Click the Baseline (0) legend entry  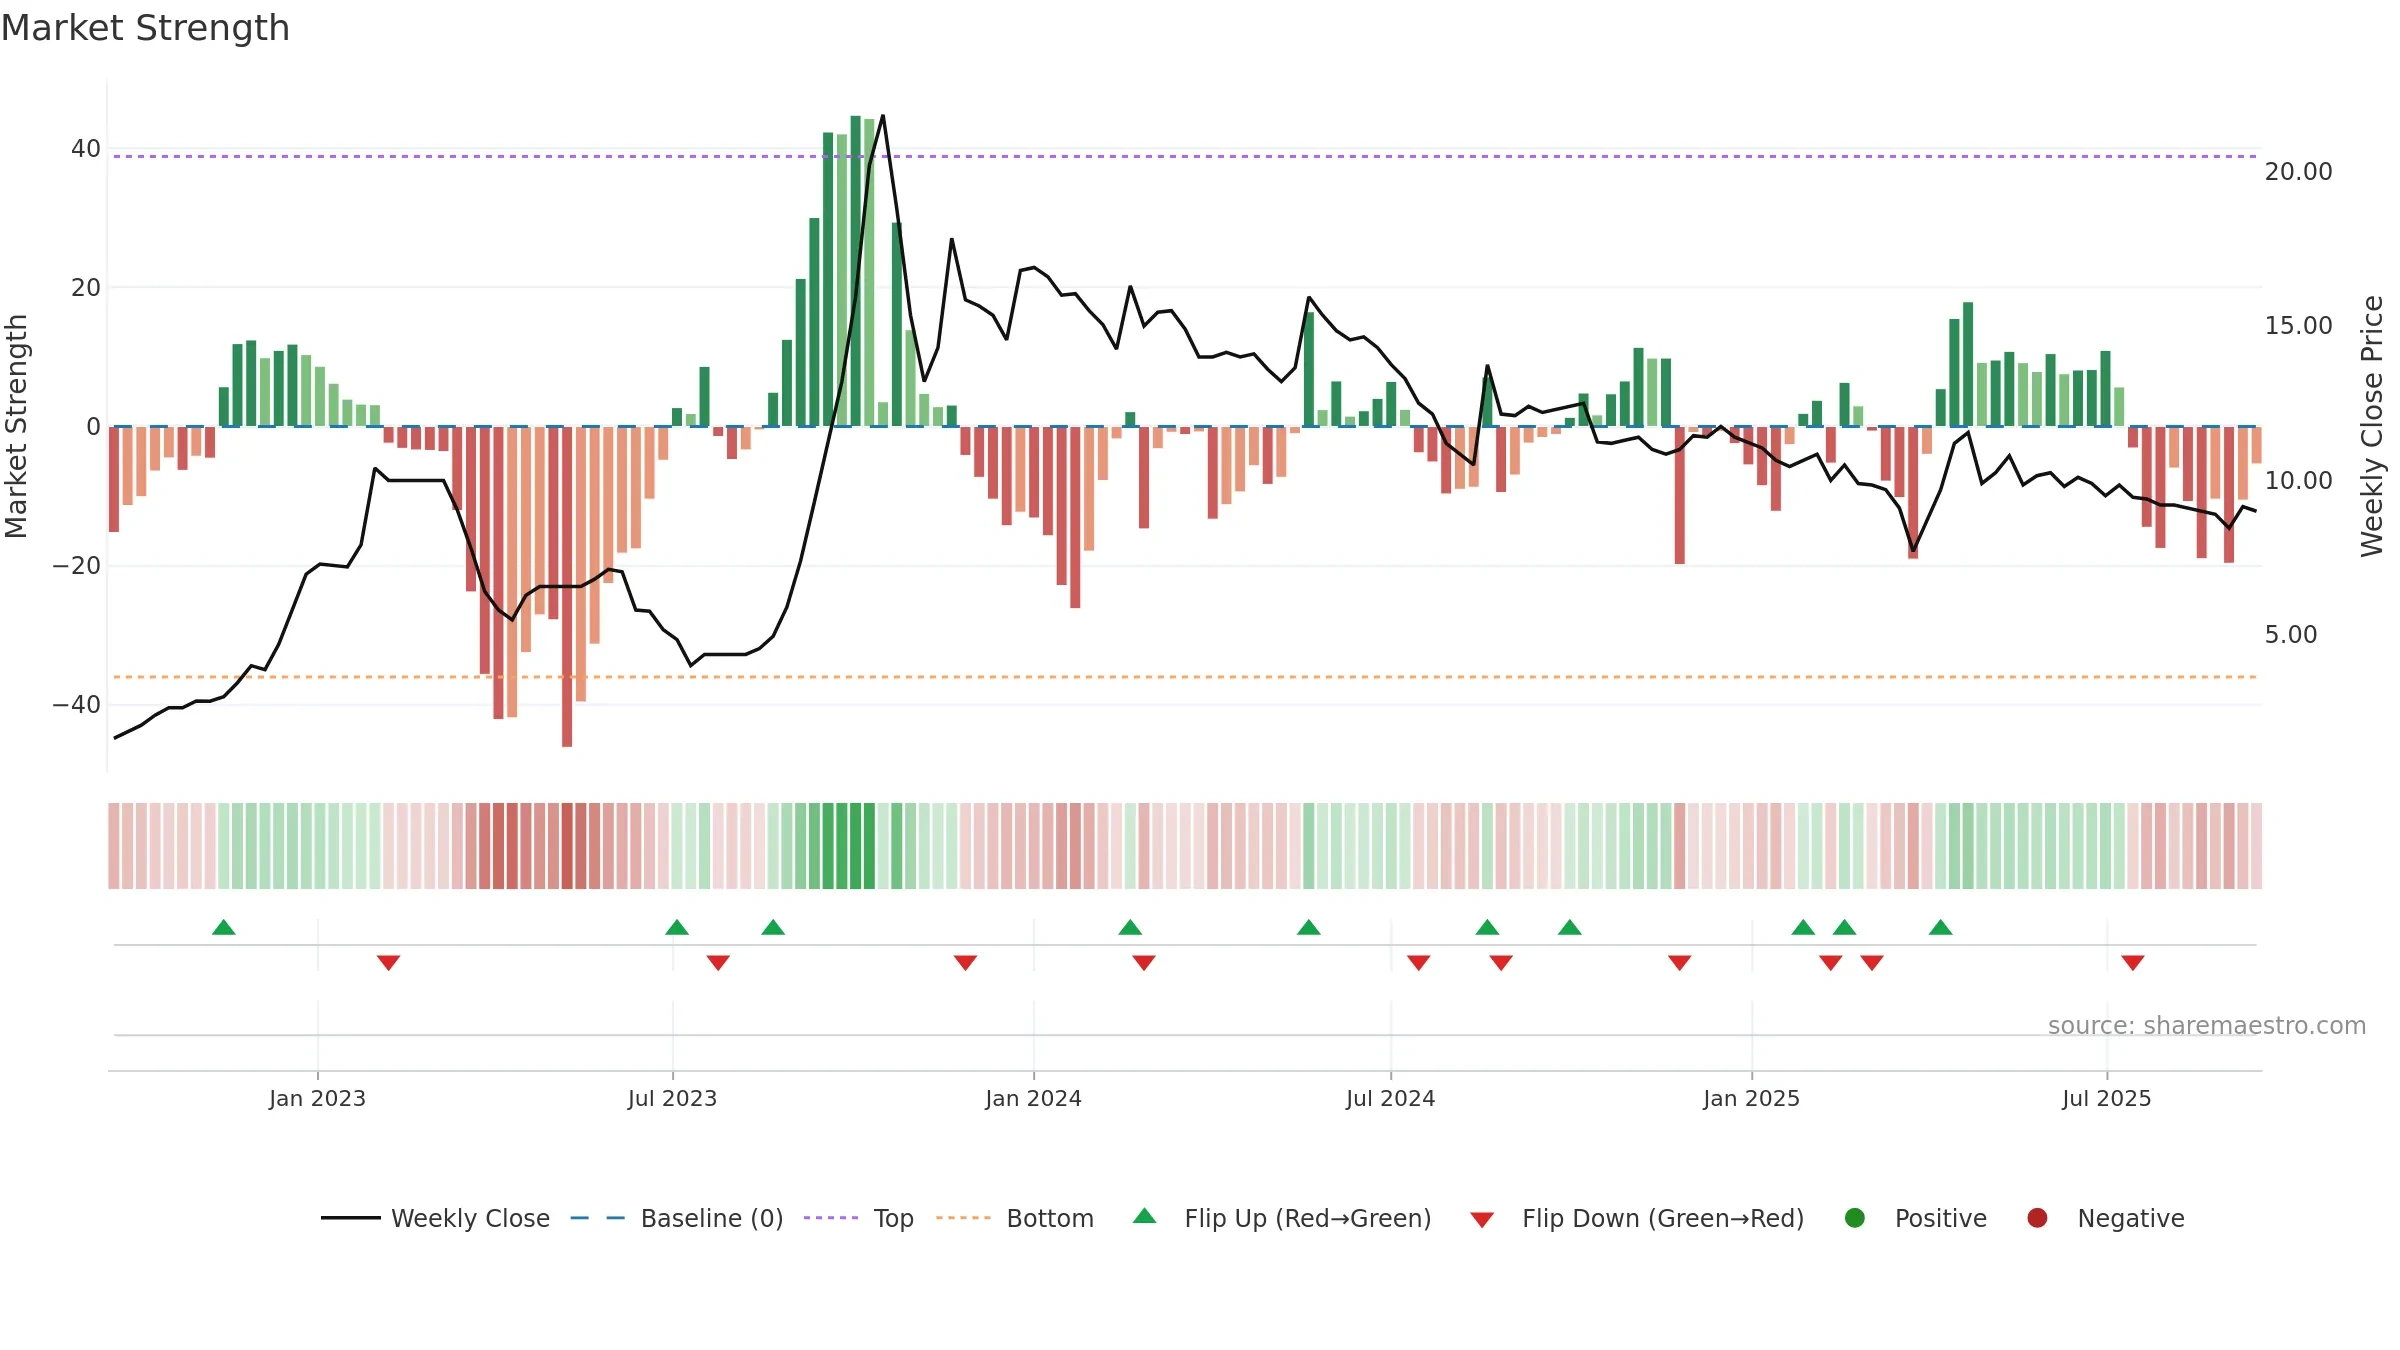click(x=677, y=1218)
